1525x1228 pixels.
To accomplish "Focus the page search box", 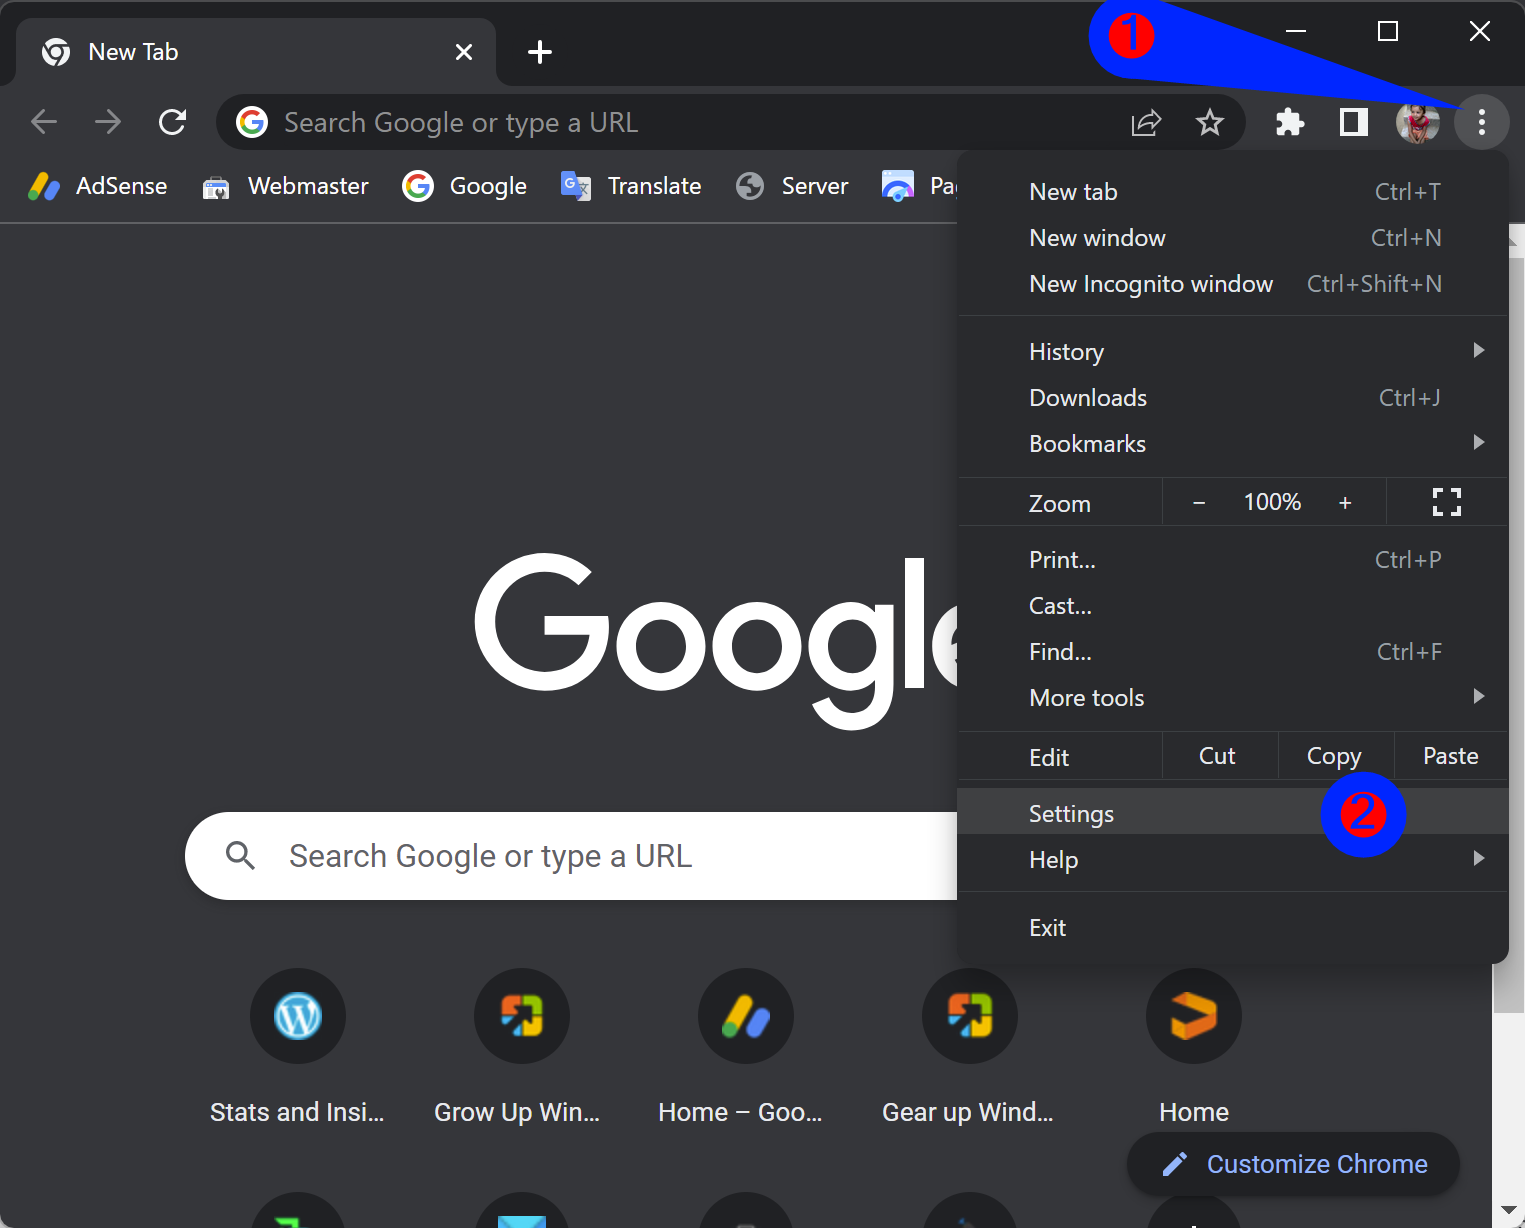I will click(572, 856).
